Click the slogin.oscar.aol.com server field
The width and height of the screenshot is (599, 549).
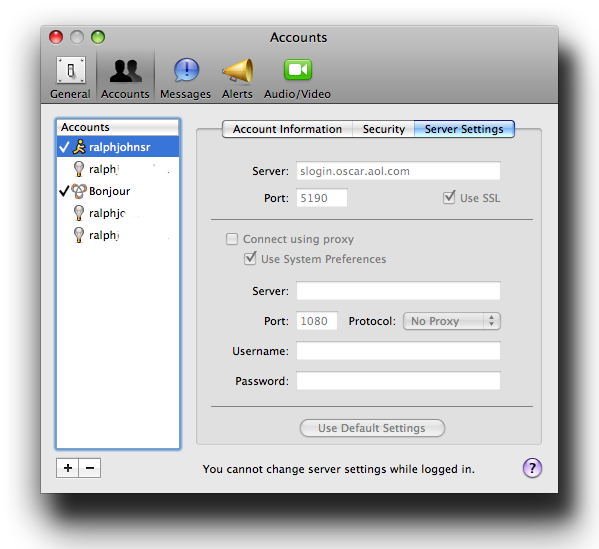pos(398,171)
